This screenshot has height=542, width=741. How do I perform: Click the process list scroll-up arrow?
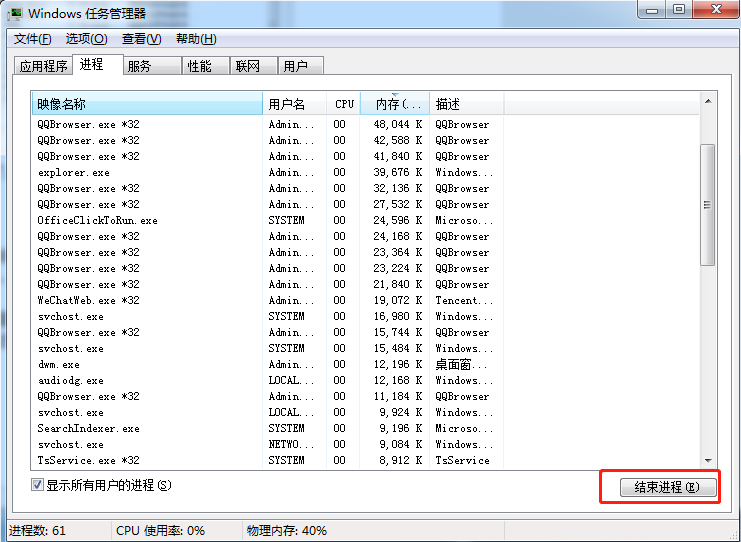click(x=708, y=101)
